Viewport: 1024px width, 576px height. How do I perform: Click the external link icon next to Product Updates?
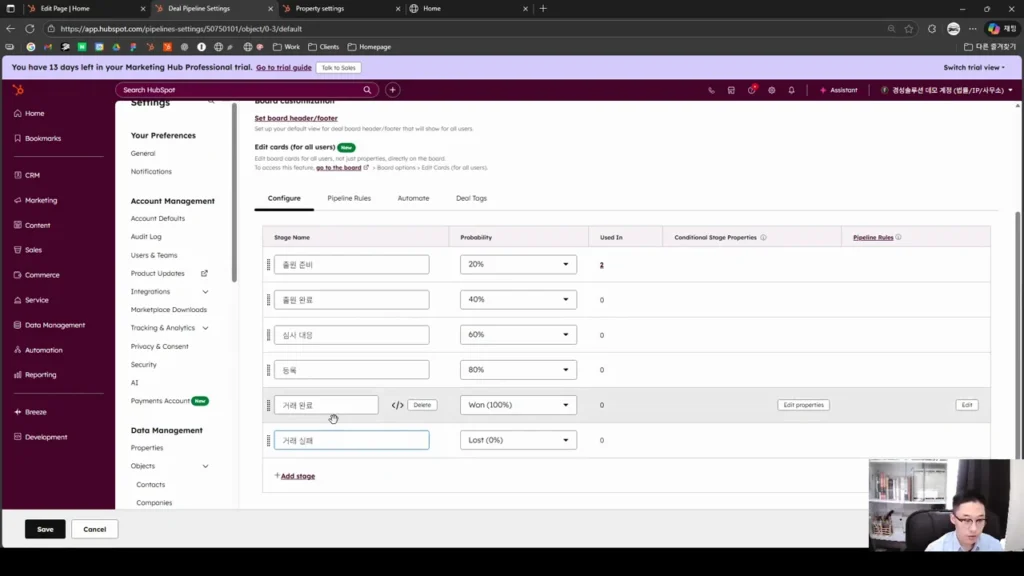(x=204, y=273)
